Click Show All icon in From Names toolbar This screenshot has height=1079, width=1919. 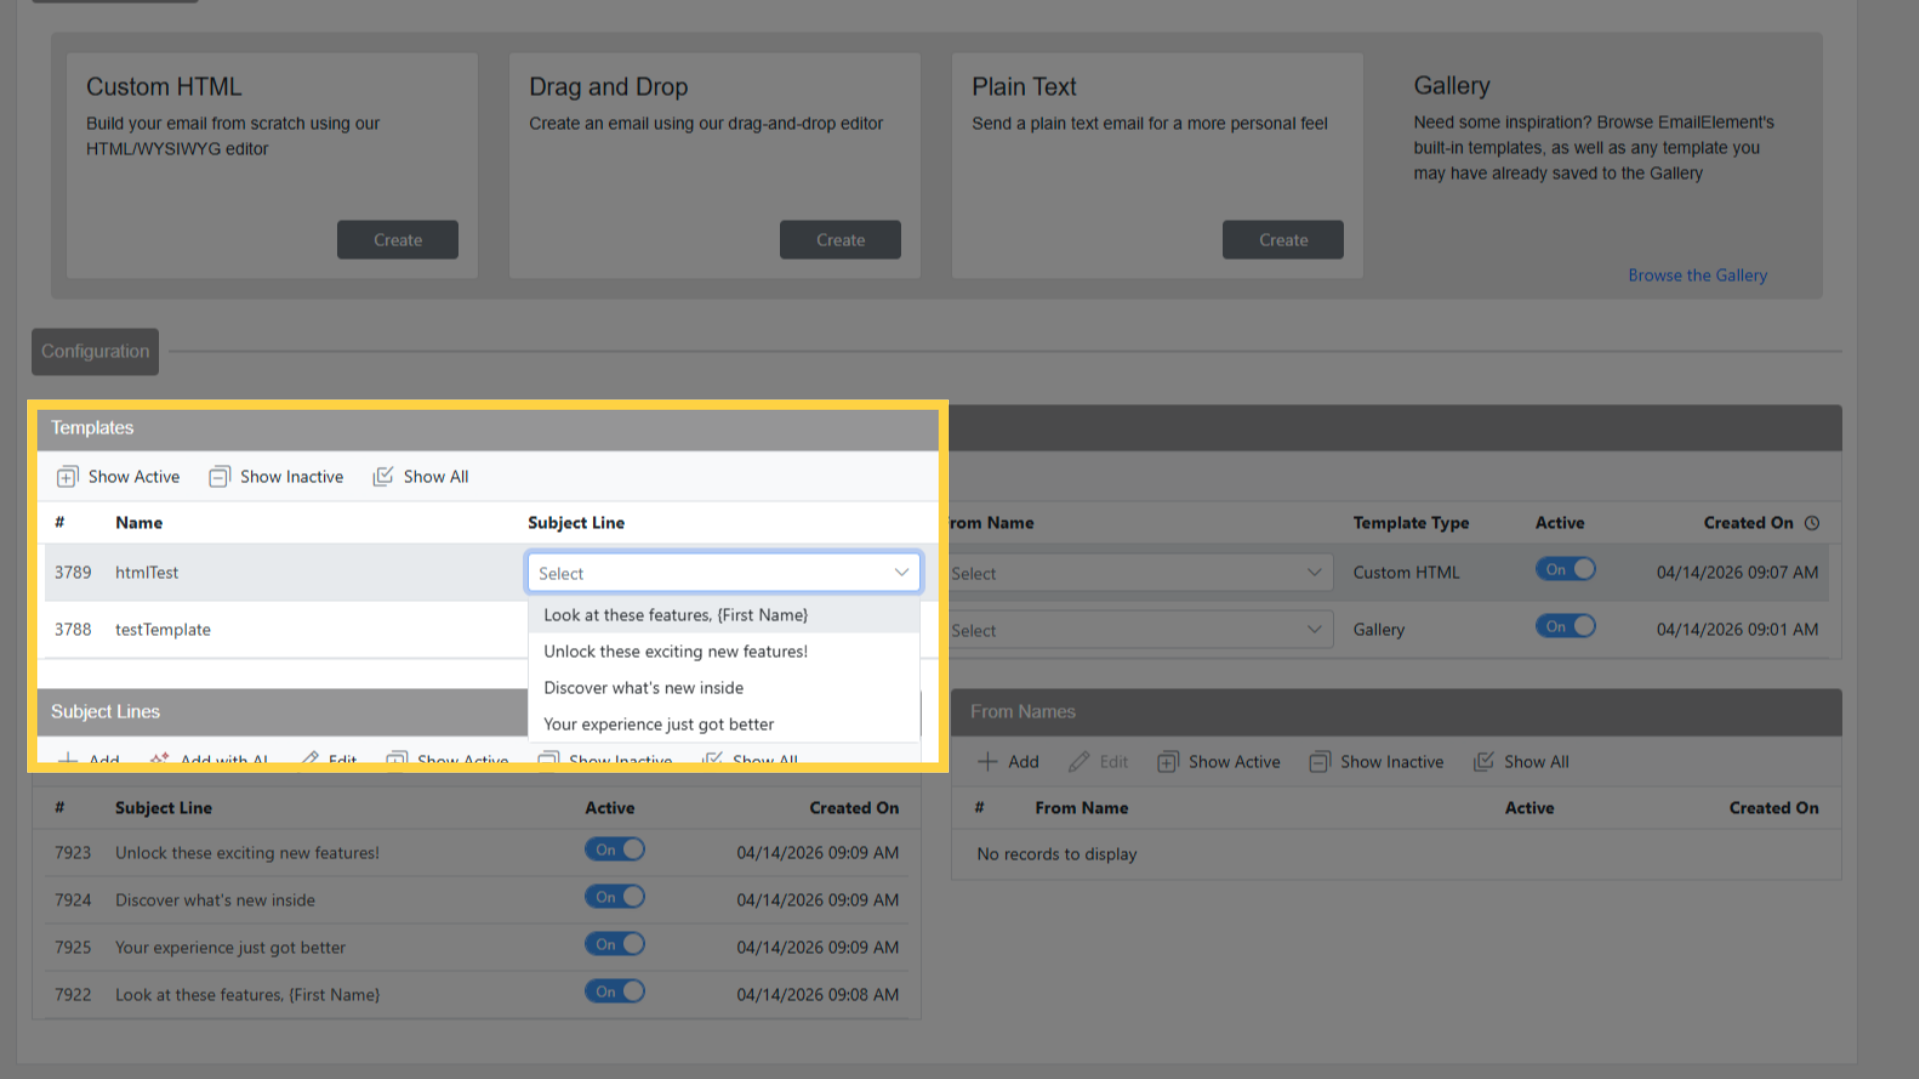pos(1483,762)
